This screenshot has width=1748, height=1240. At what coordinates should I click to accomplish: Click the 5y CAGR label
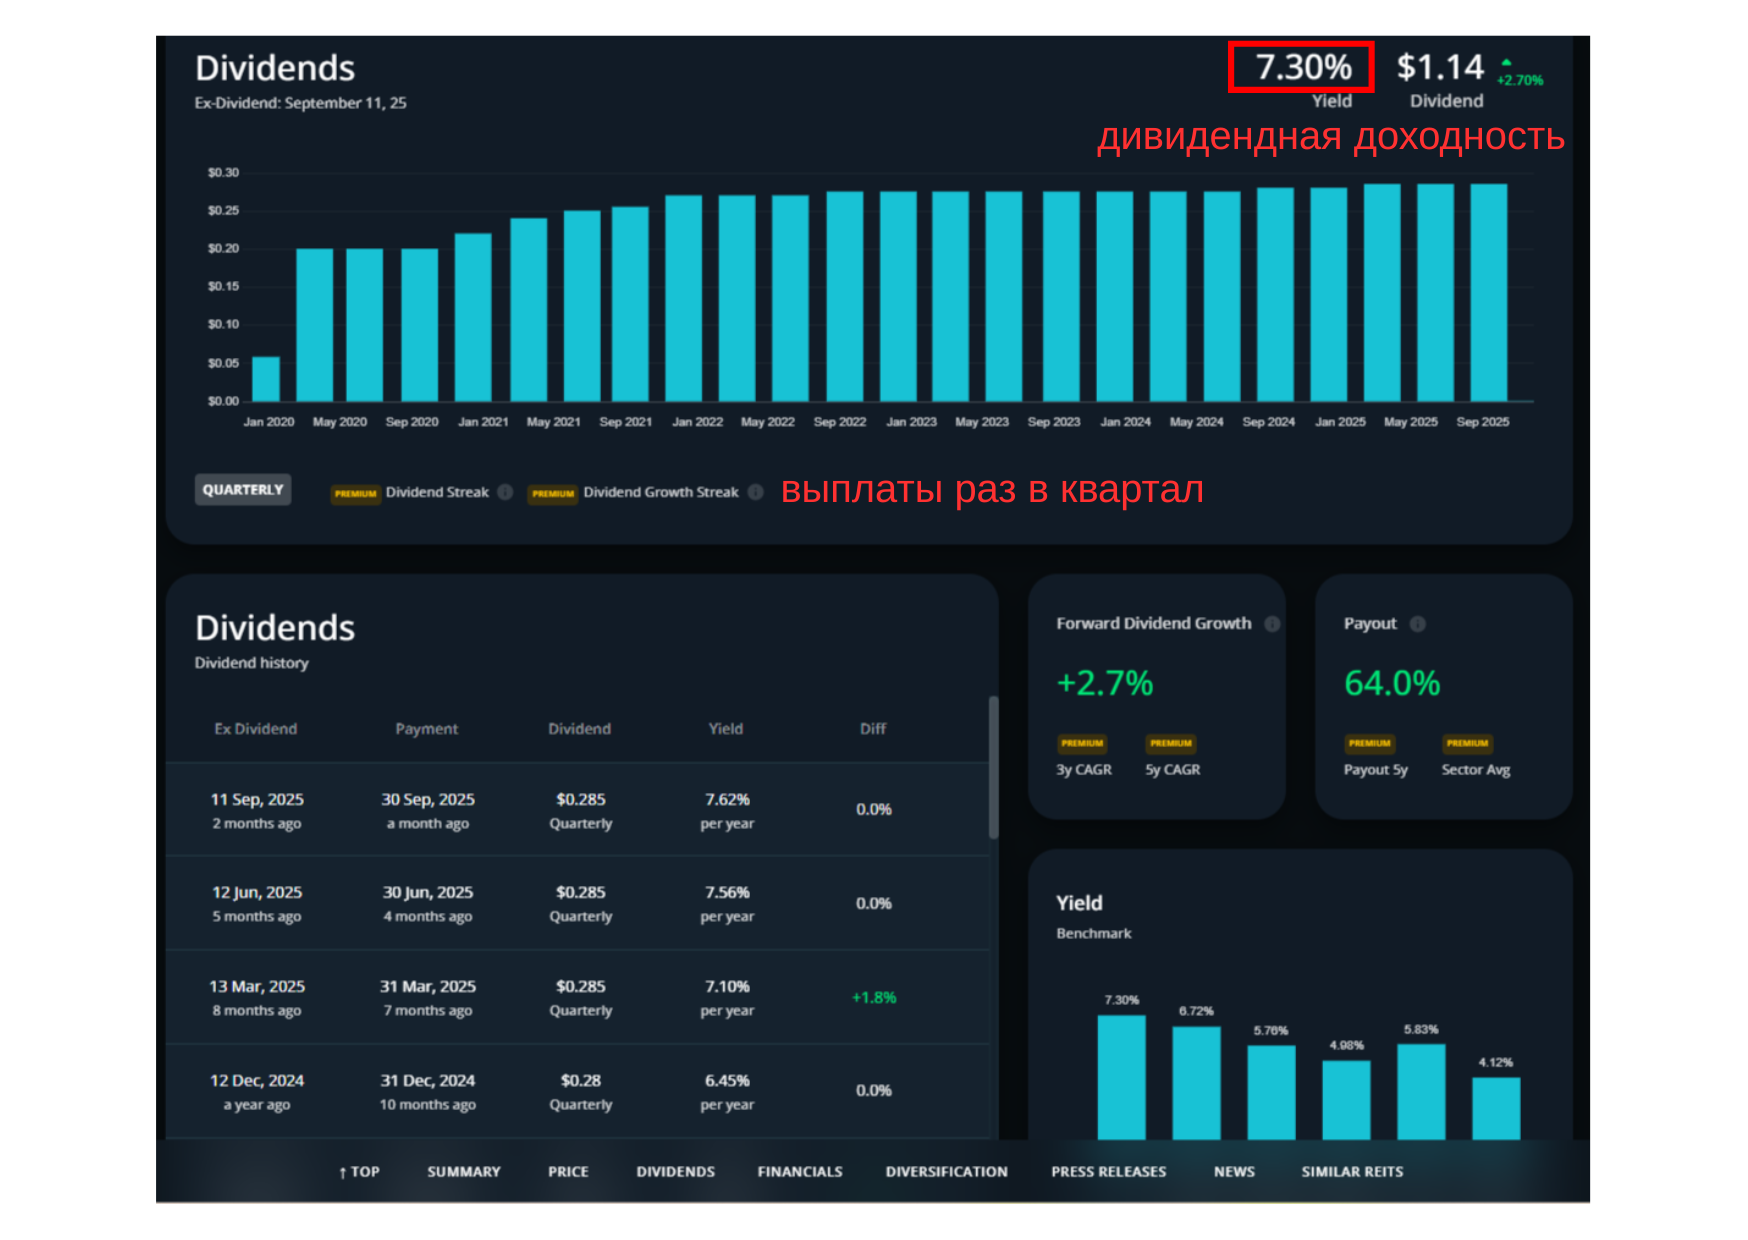1173,770
